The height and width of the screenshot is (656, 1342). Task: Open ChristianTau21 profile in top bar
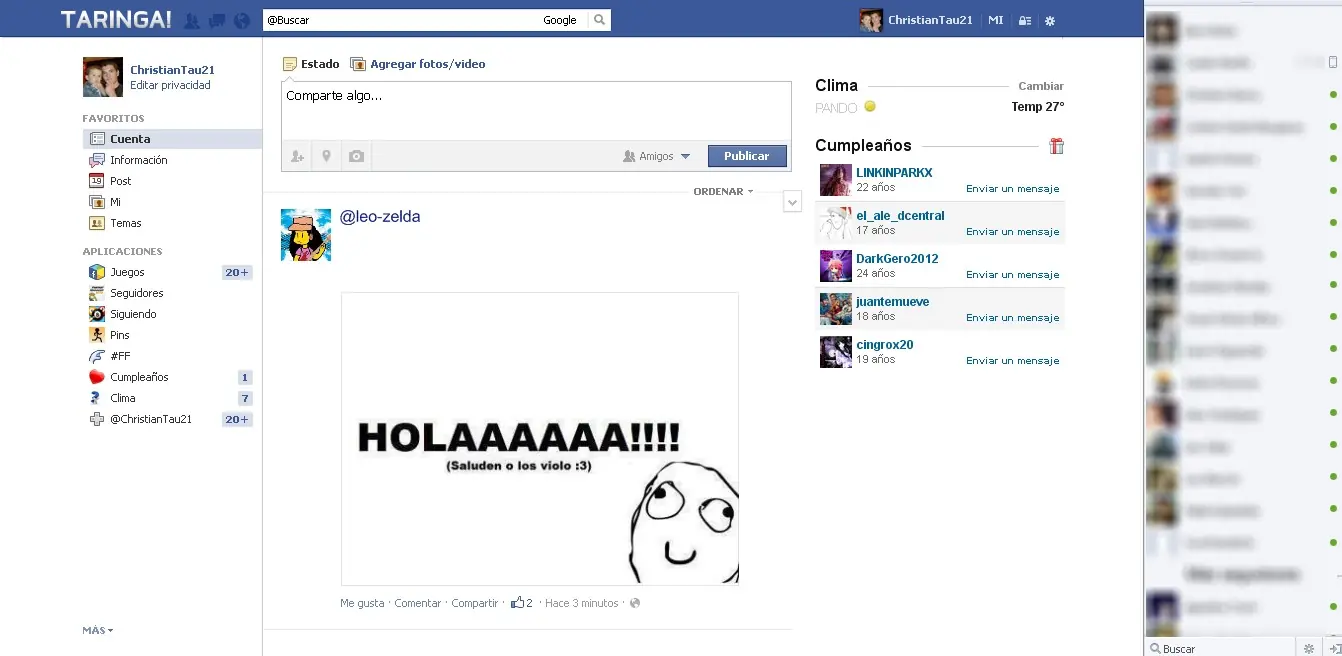pyautogui.click(x=917, y=20)
